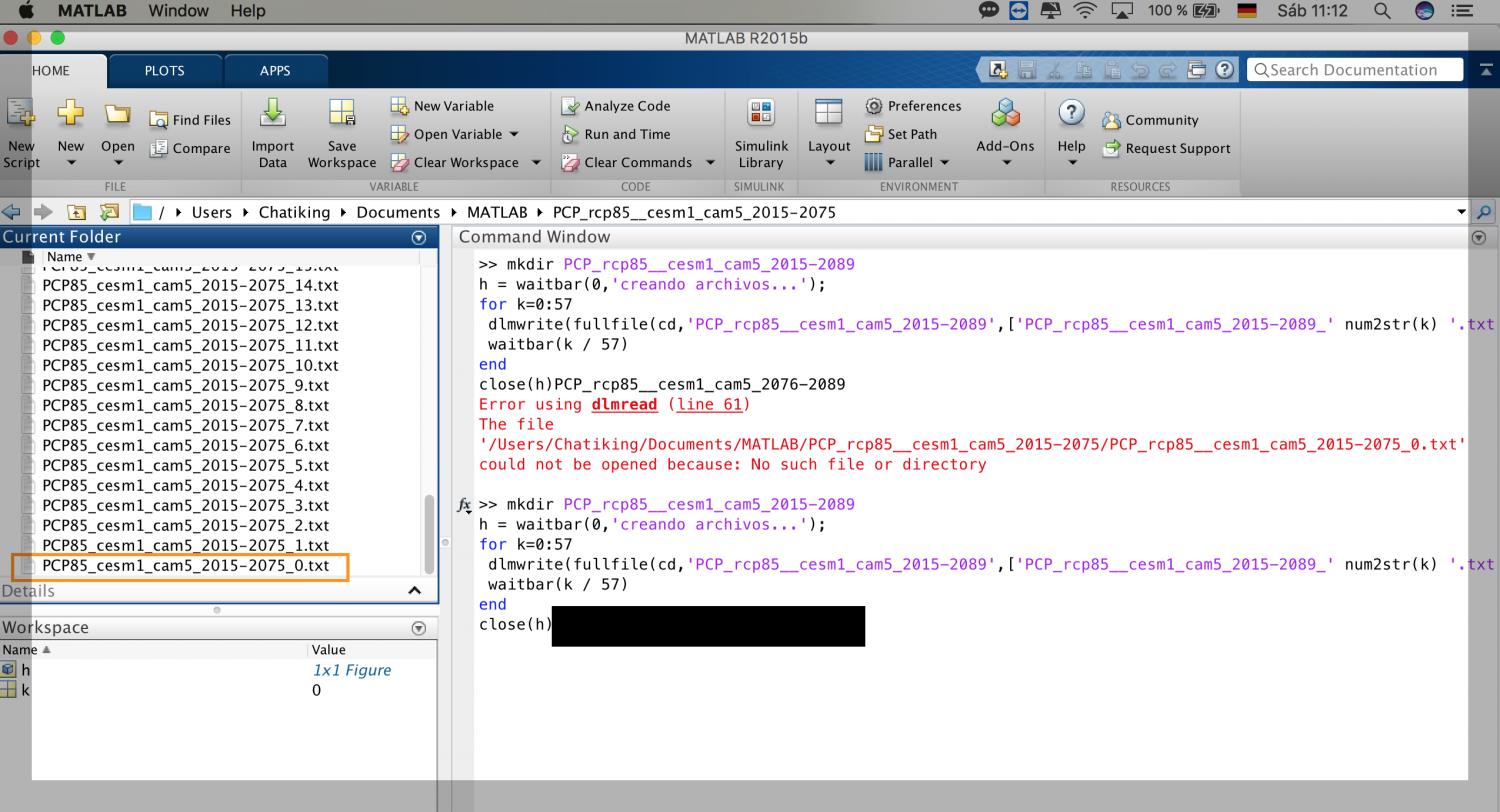Image resolution: width=1500 pixels, height=812 pixels.
Task: Click the Import Data icon
Action: click(x=272, y=113)
